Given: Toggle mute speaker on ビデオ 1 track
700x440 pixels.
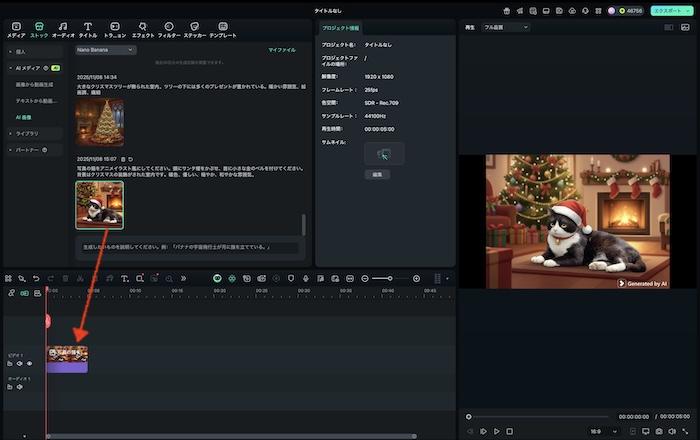Looking at the screenshot, I should 19,364.
